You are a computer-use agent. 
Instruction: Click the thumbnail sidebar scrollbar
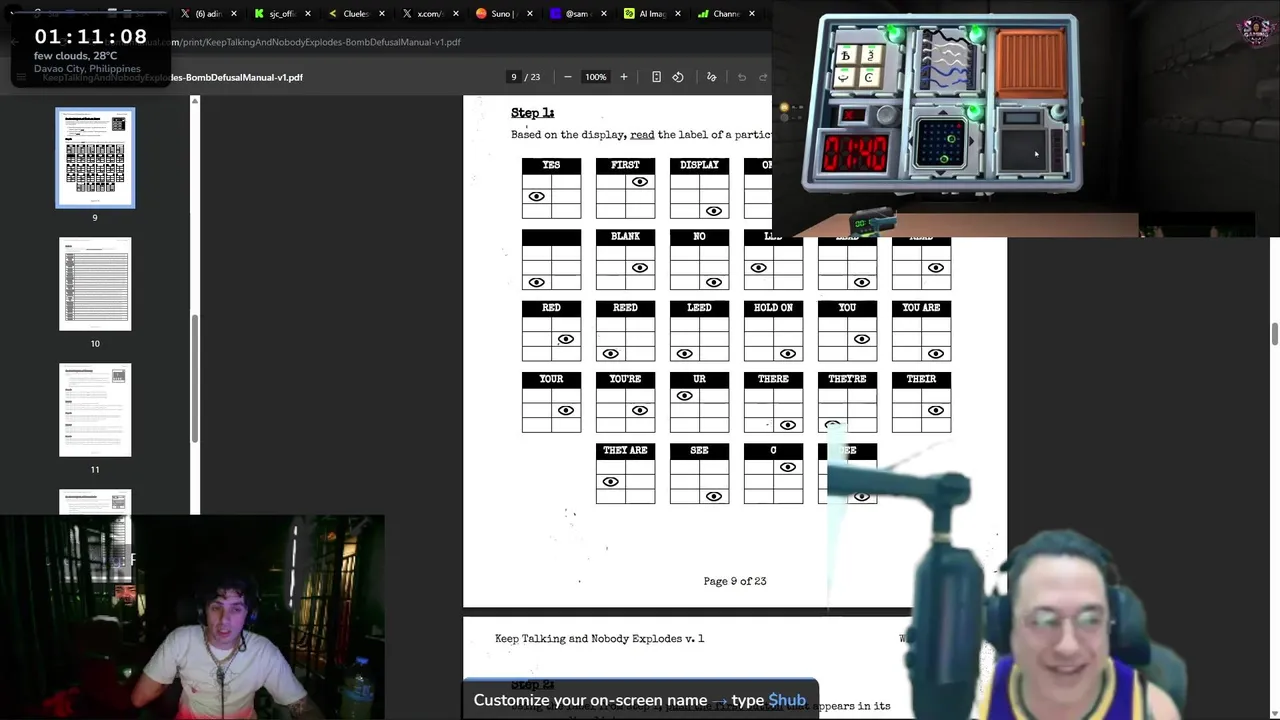[x=195, y=380]
